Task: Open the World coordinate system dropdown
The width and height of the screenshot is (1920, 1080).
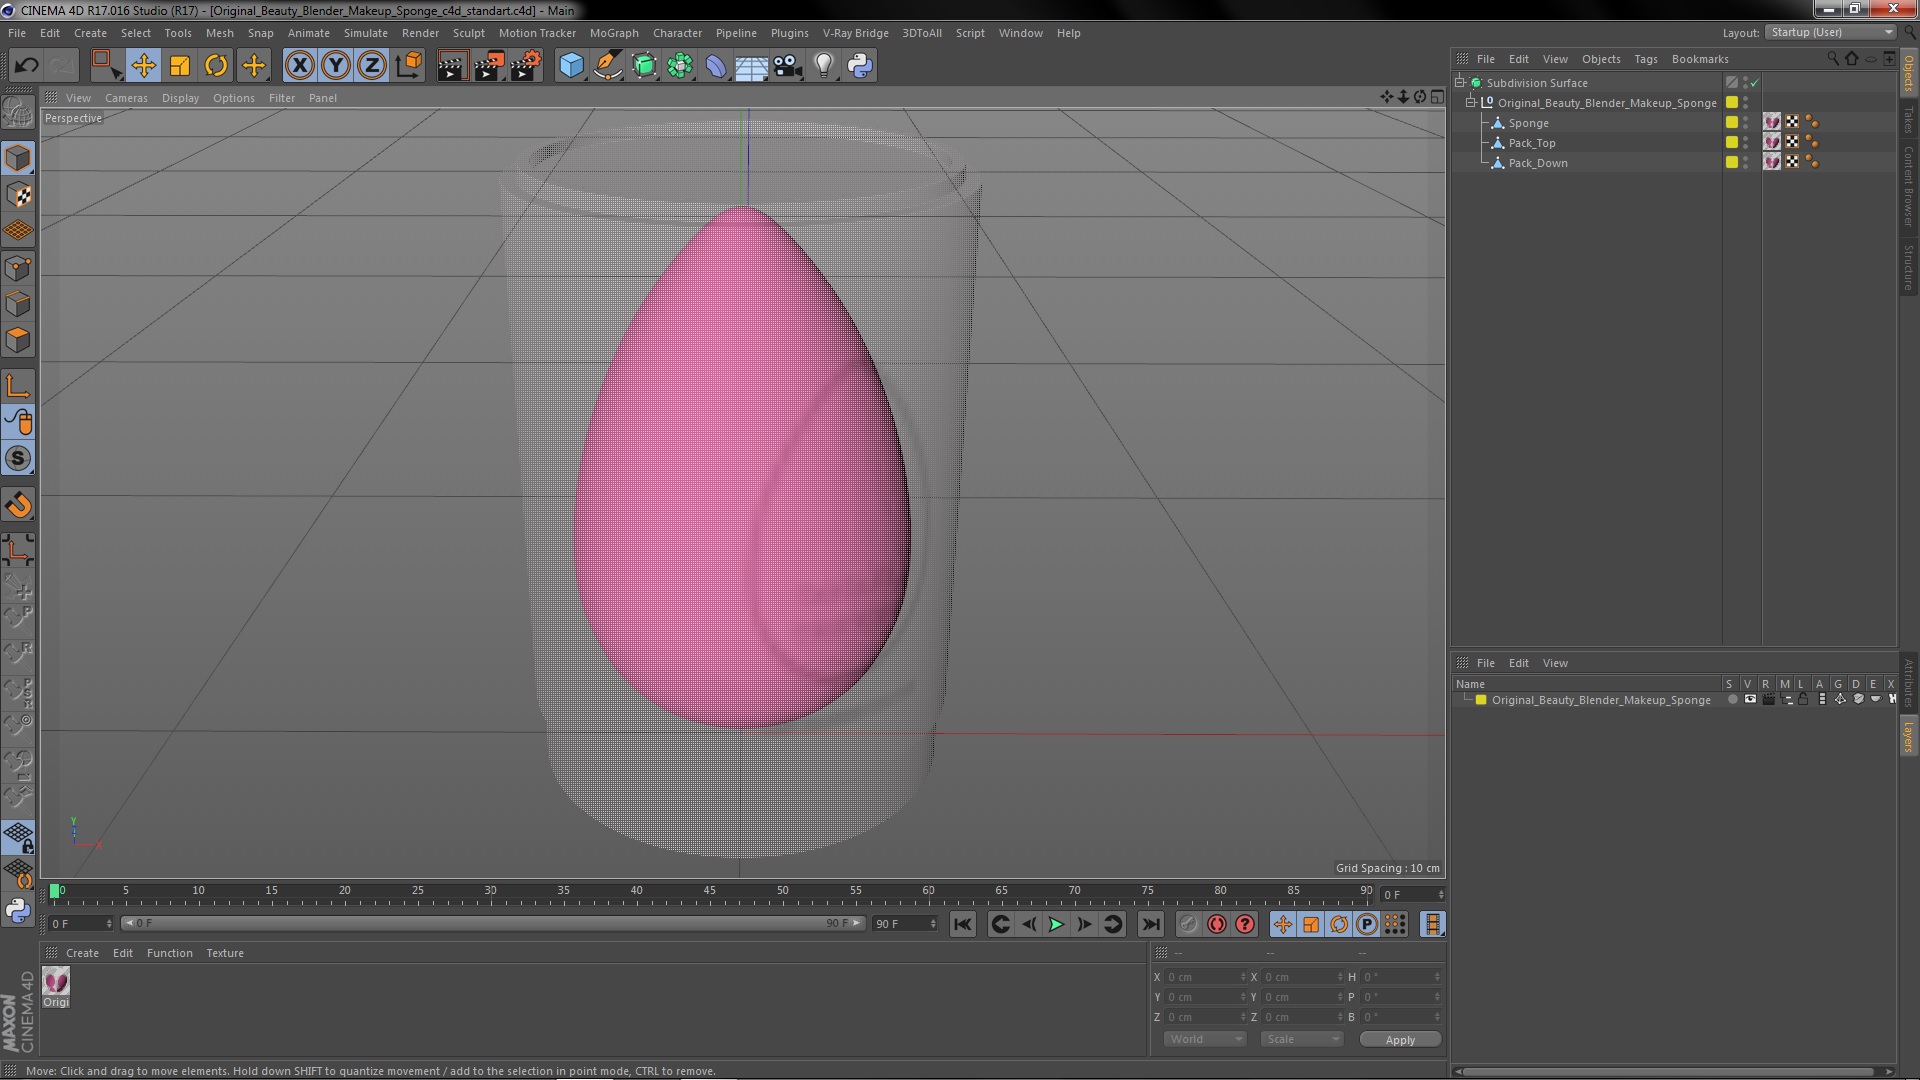Action: [x=1205, y=1039]
